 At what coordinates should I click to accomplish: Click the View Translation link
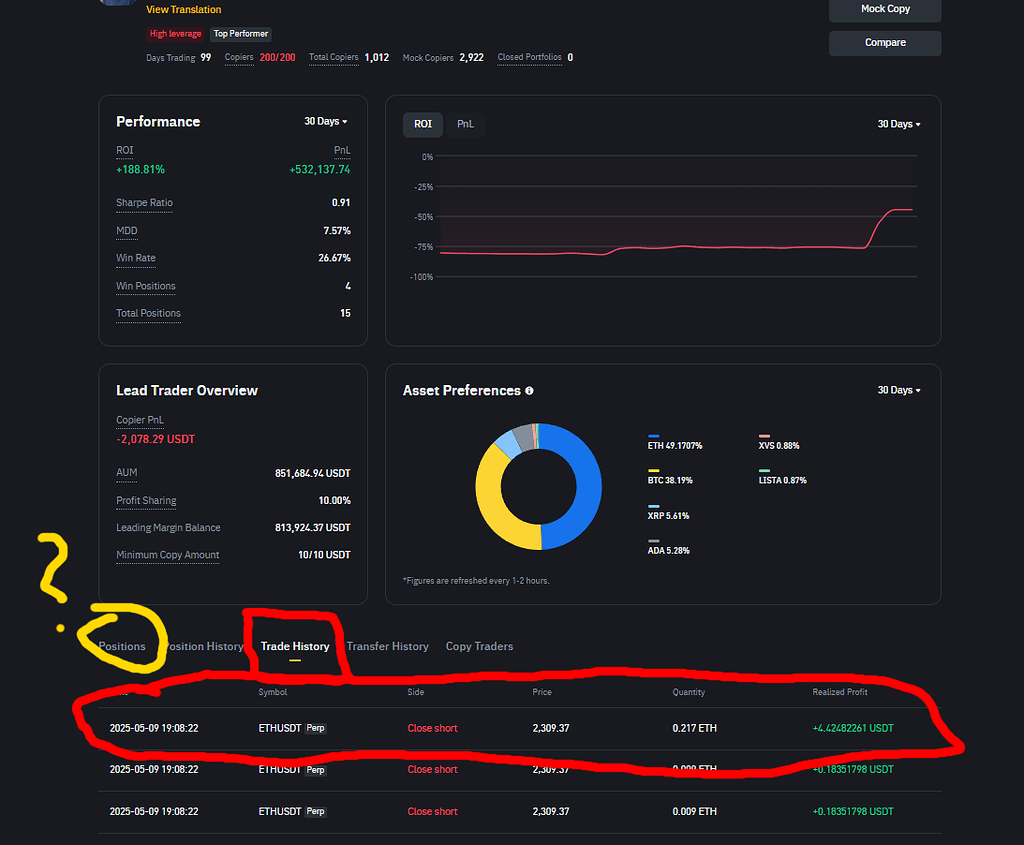coord(183,9)
